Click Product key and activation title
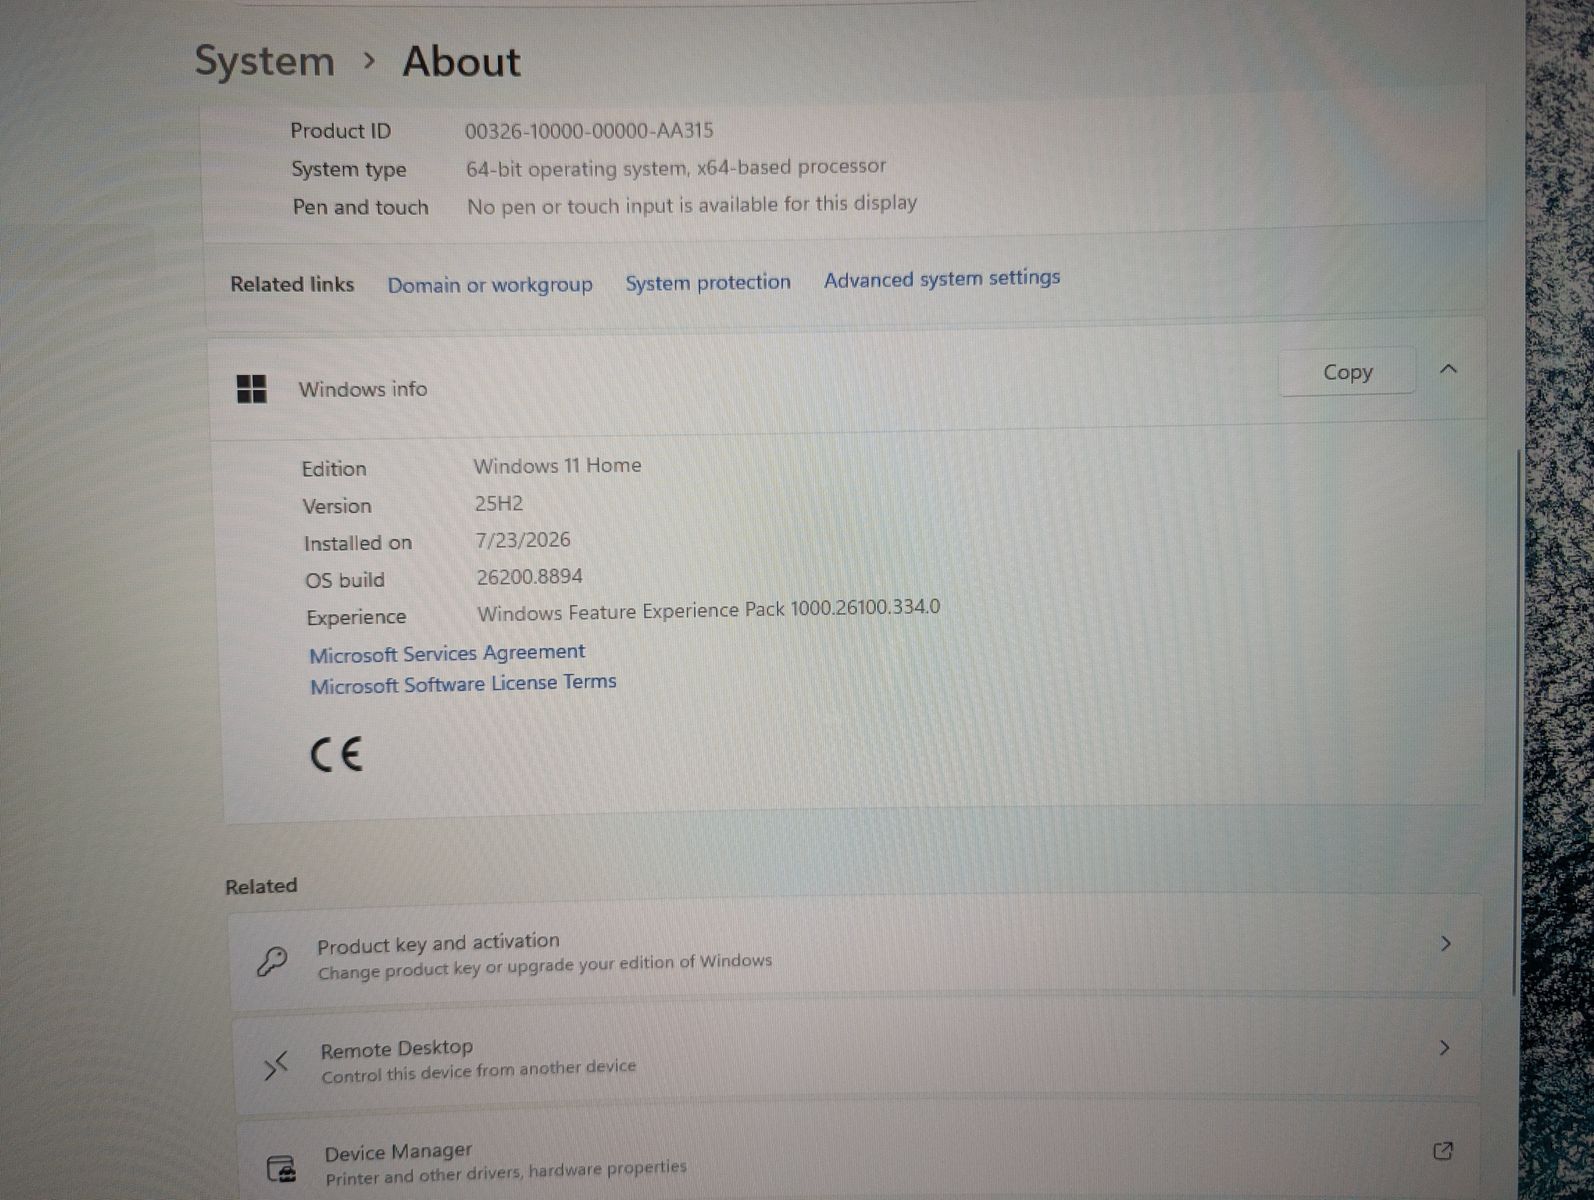The image size is (1594, 1200). [438, 943]
